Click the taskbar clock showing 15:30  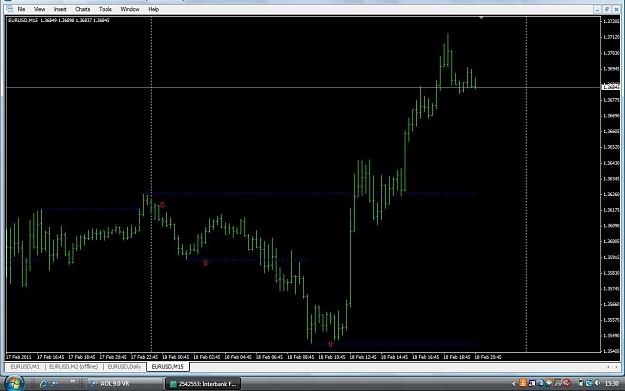611,383
